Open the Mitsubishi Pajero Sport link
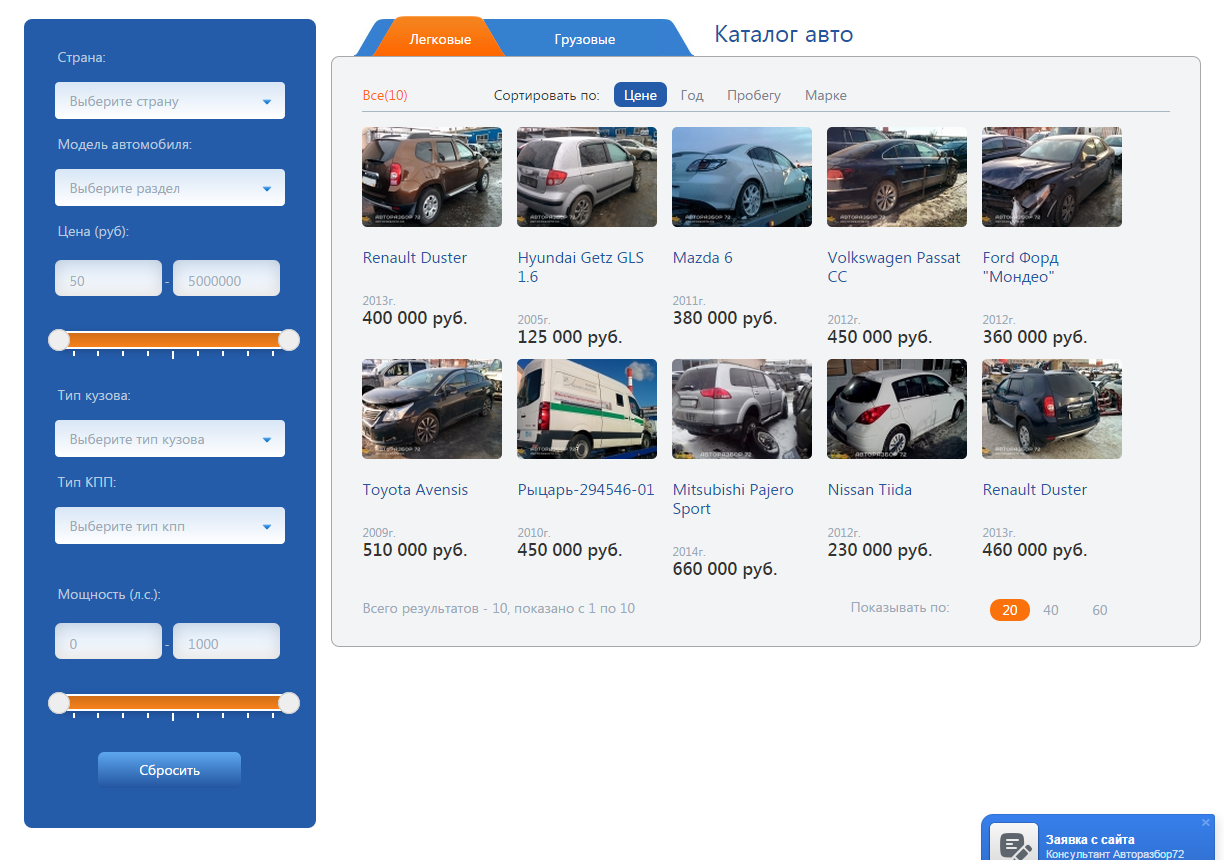 pyautogui.click(x=733, y=499)
